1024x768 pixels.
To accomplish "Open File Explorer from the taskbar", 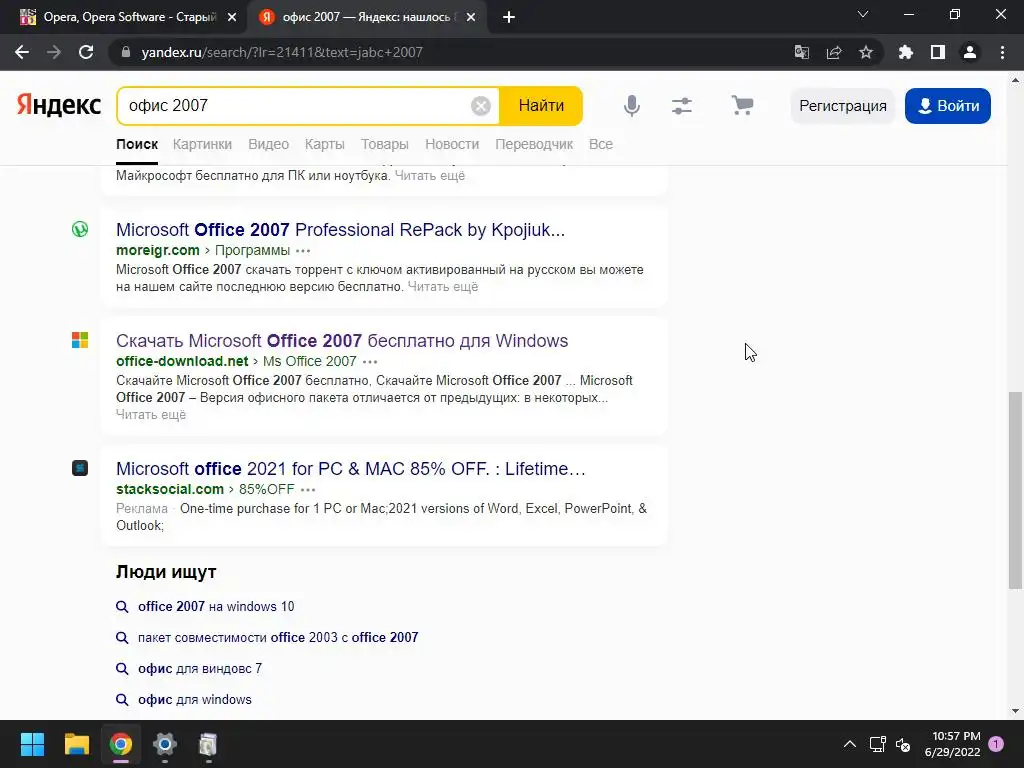I will coord(76,744).
